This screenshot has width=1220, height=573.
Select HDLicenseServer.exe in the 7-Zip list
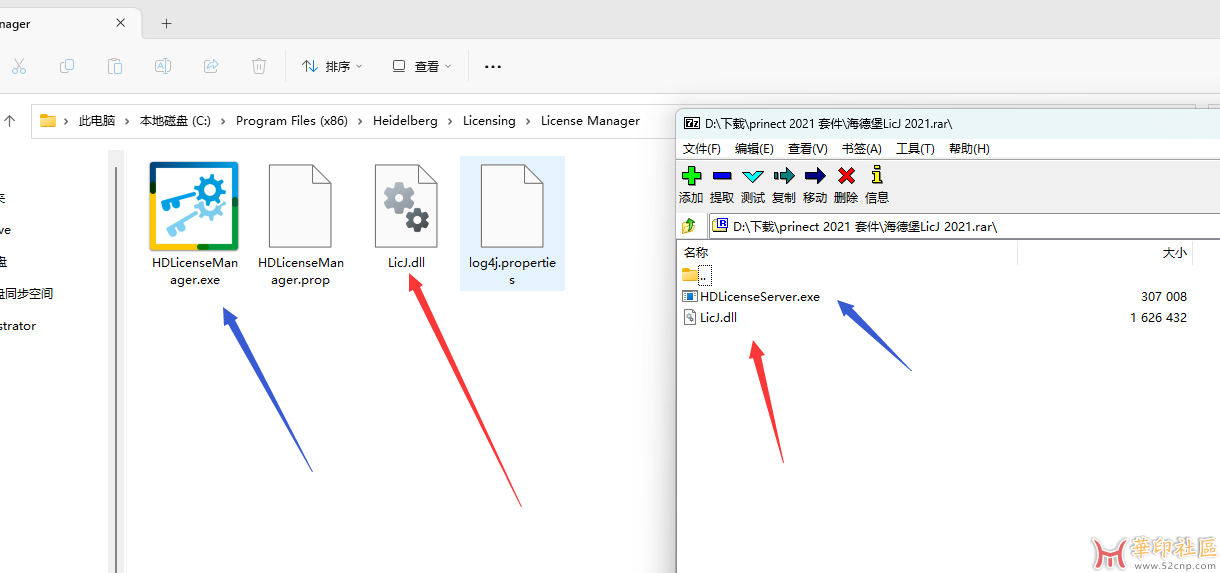pyautogui.click(x=751, y=296)
